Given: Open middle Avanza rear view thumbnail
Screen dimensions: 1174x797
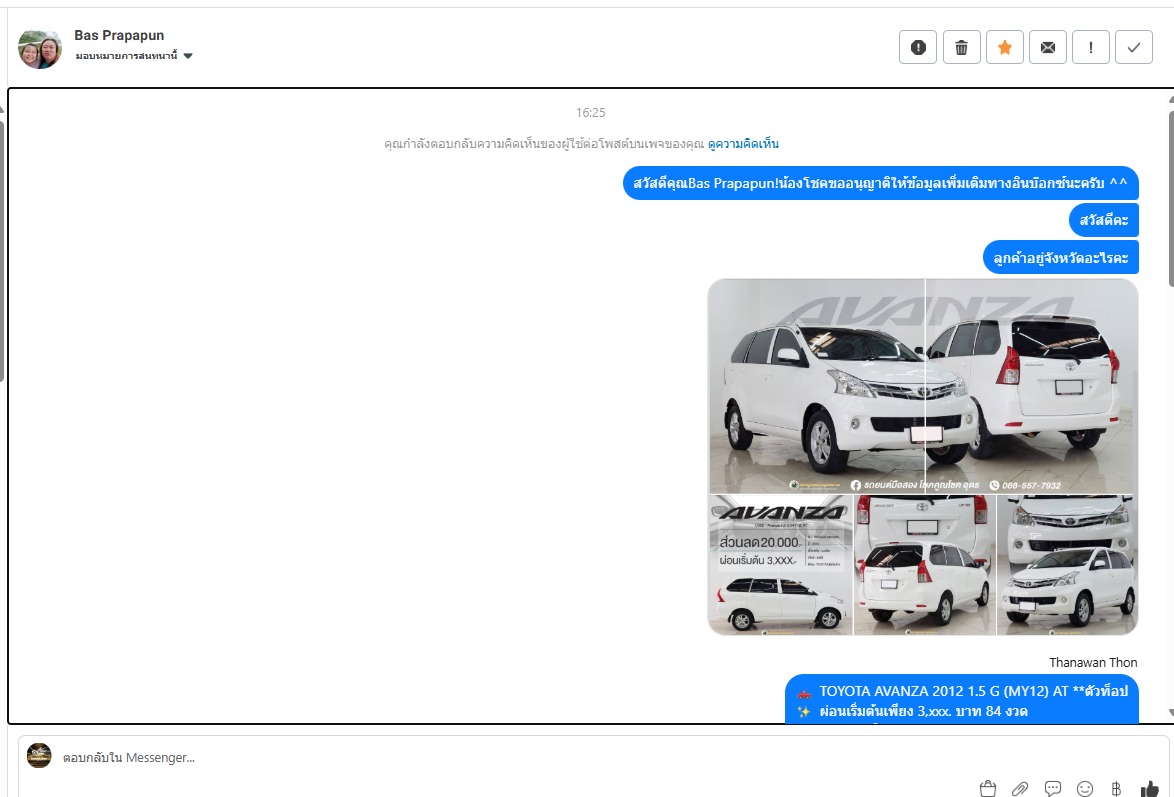Looking at the screenshot, I should pos(925,565).
